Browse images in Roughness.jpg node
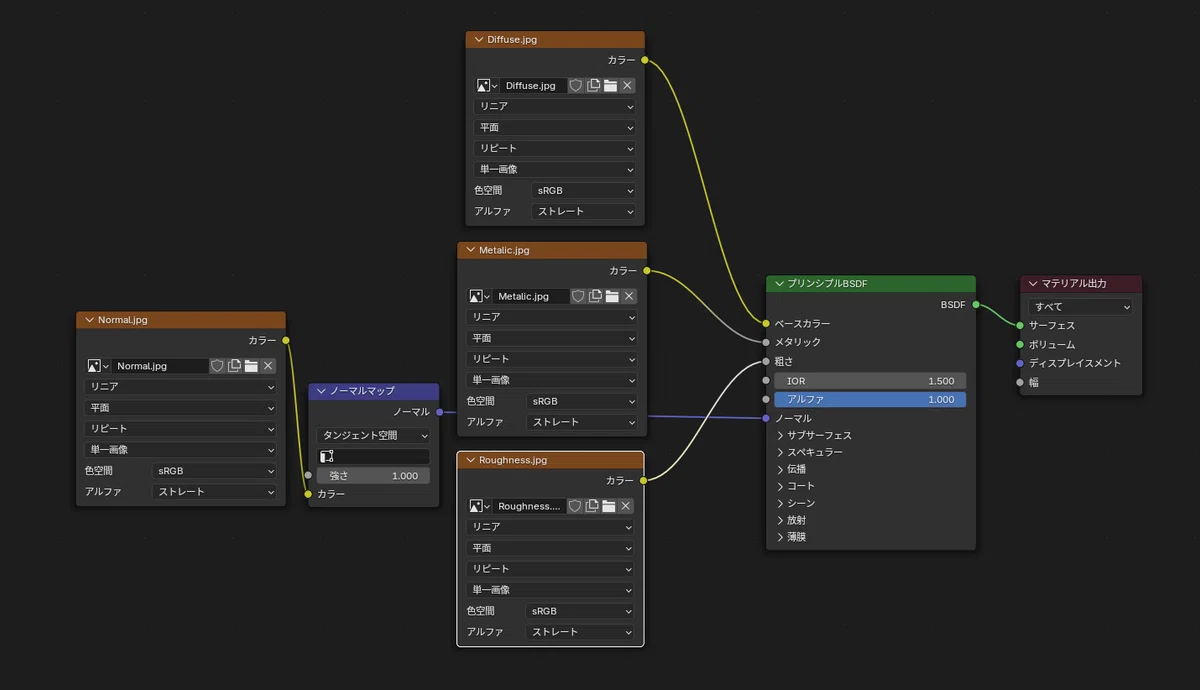 pyautogui.click(x=479, y=506)
